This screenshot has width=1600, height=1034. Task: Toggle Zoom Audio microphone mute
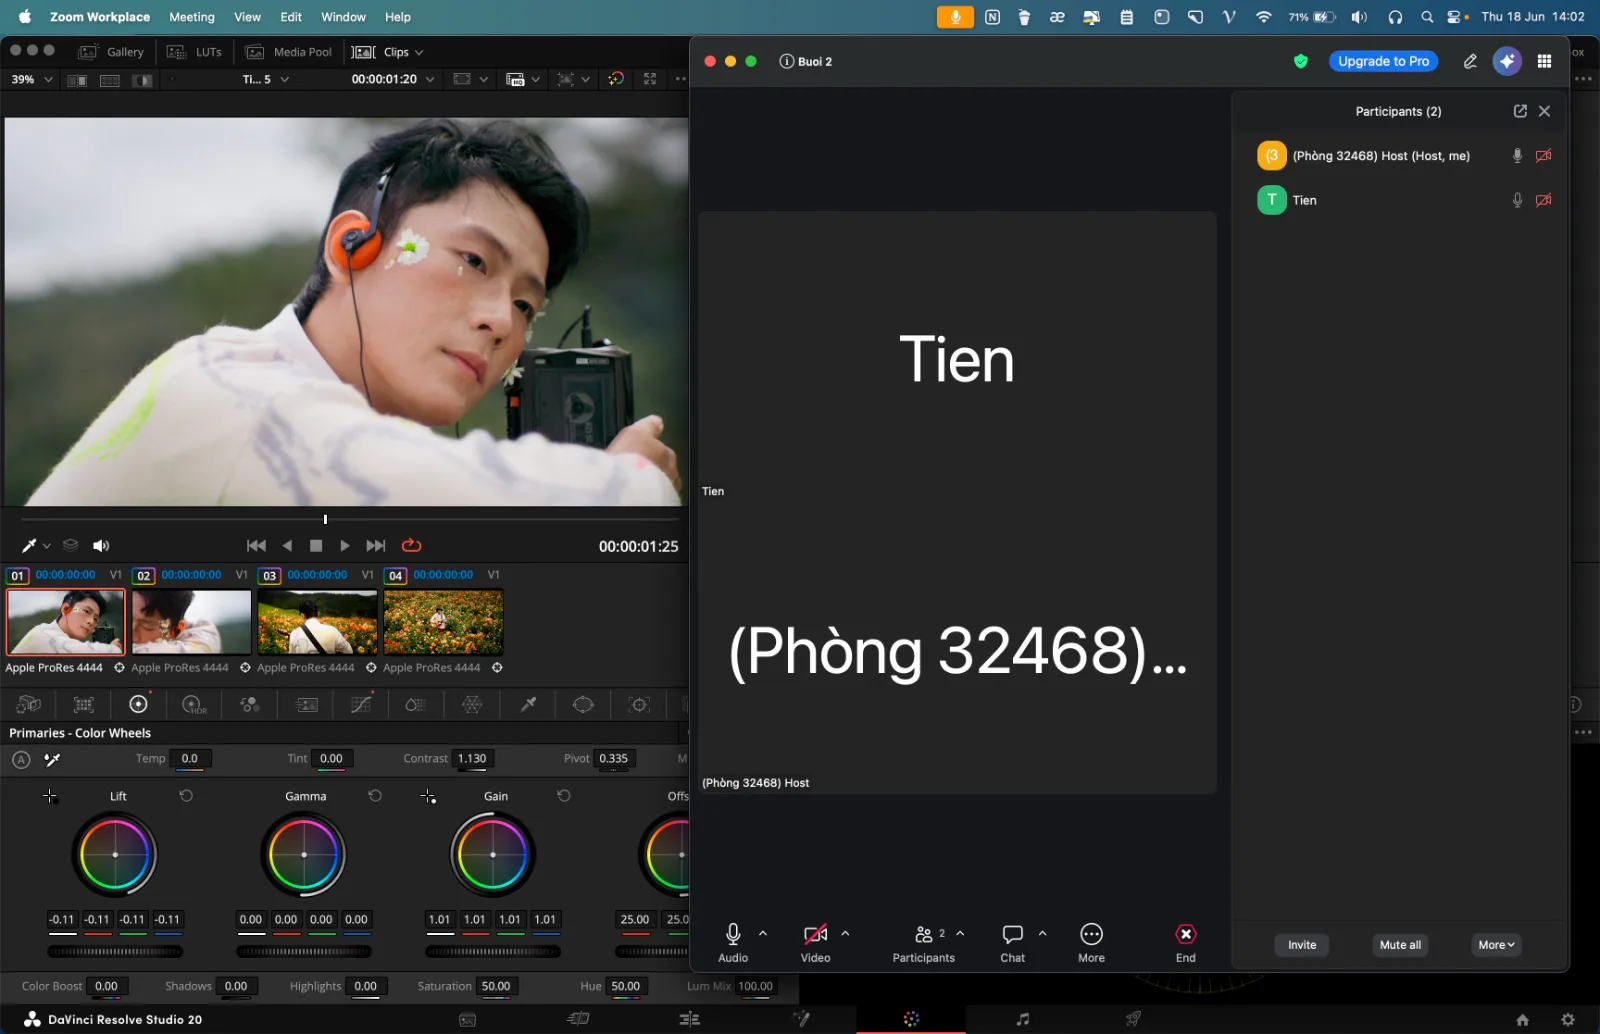click(733, 942)
